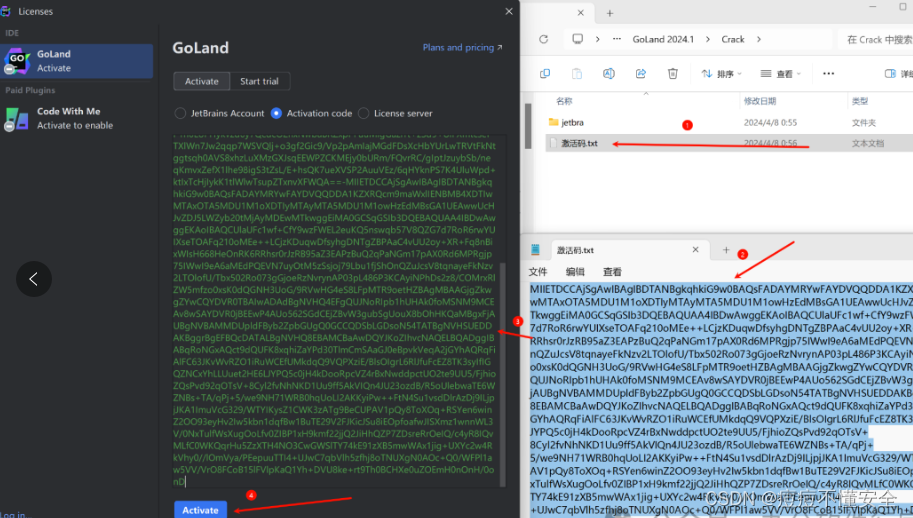This screenshot has height=518, width=913.
Task: Switch to the Start trial tab
Action: coord(260,81)
